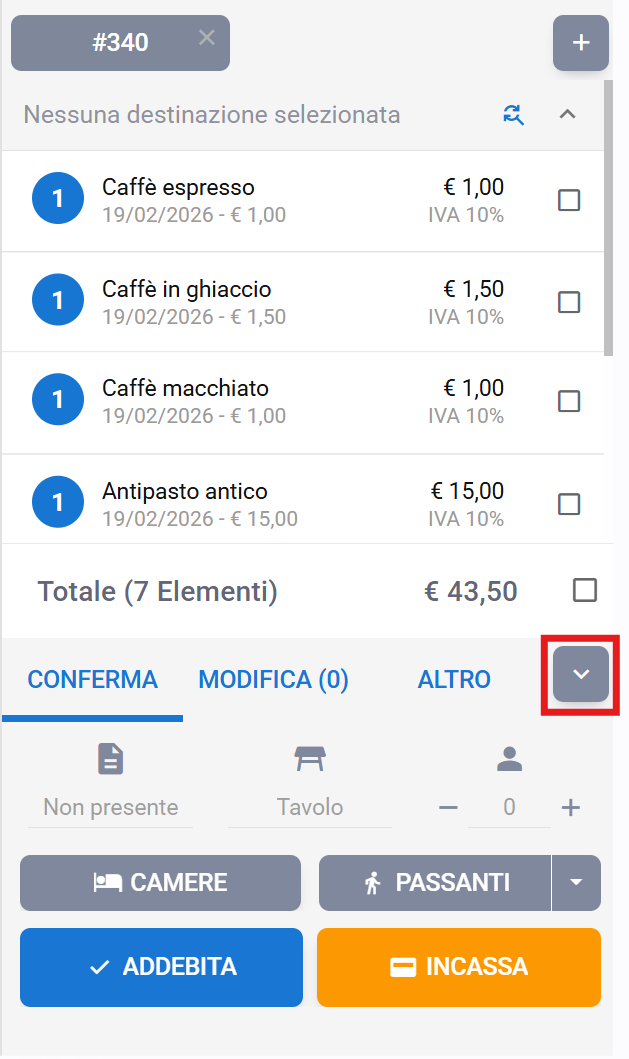The height and width of the screenshot is (1059, 629).
Task: Click the plus icon to add new order
Action: click(580, 43)
